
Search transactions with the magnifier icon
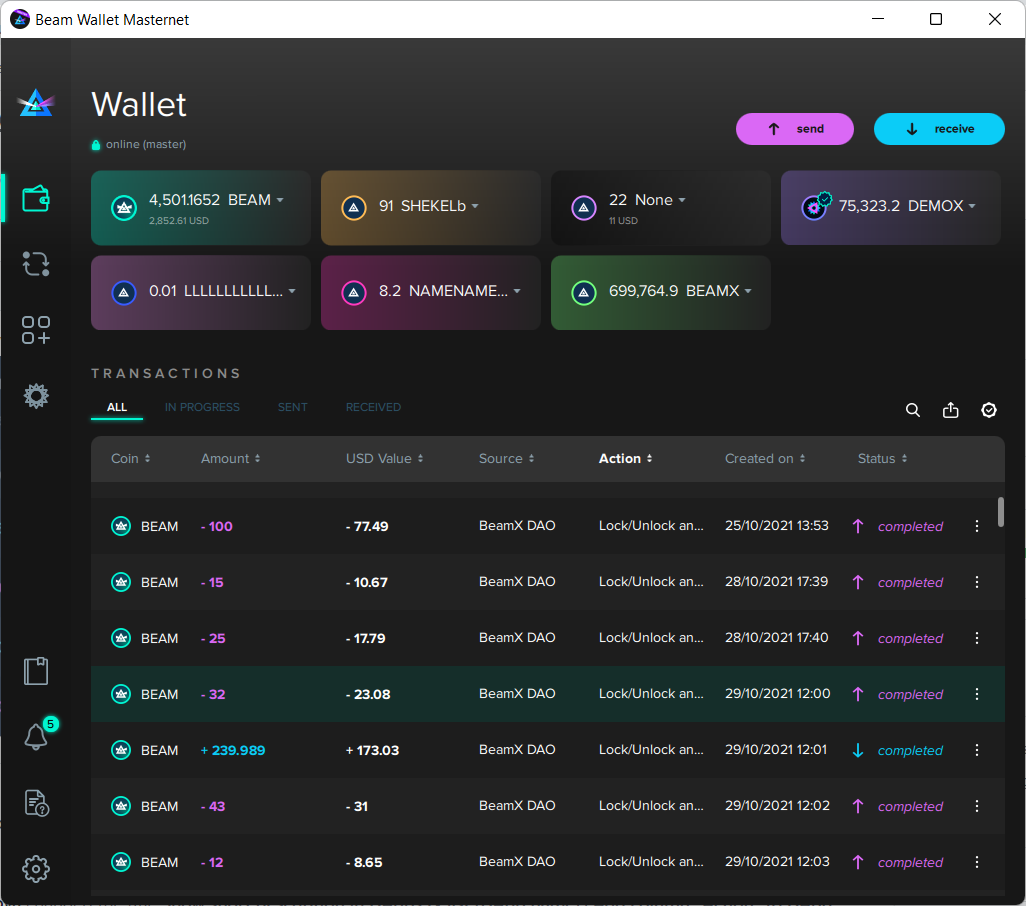click(x=912, y=410)
